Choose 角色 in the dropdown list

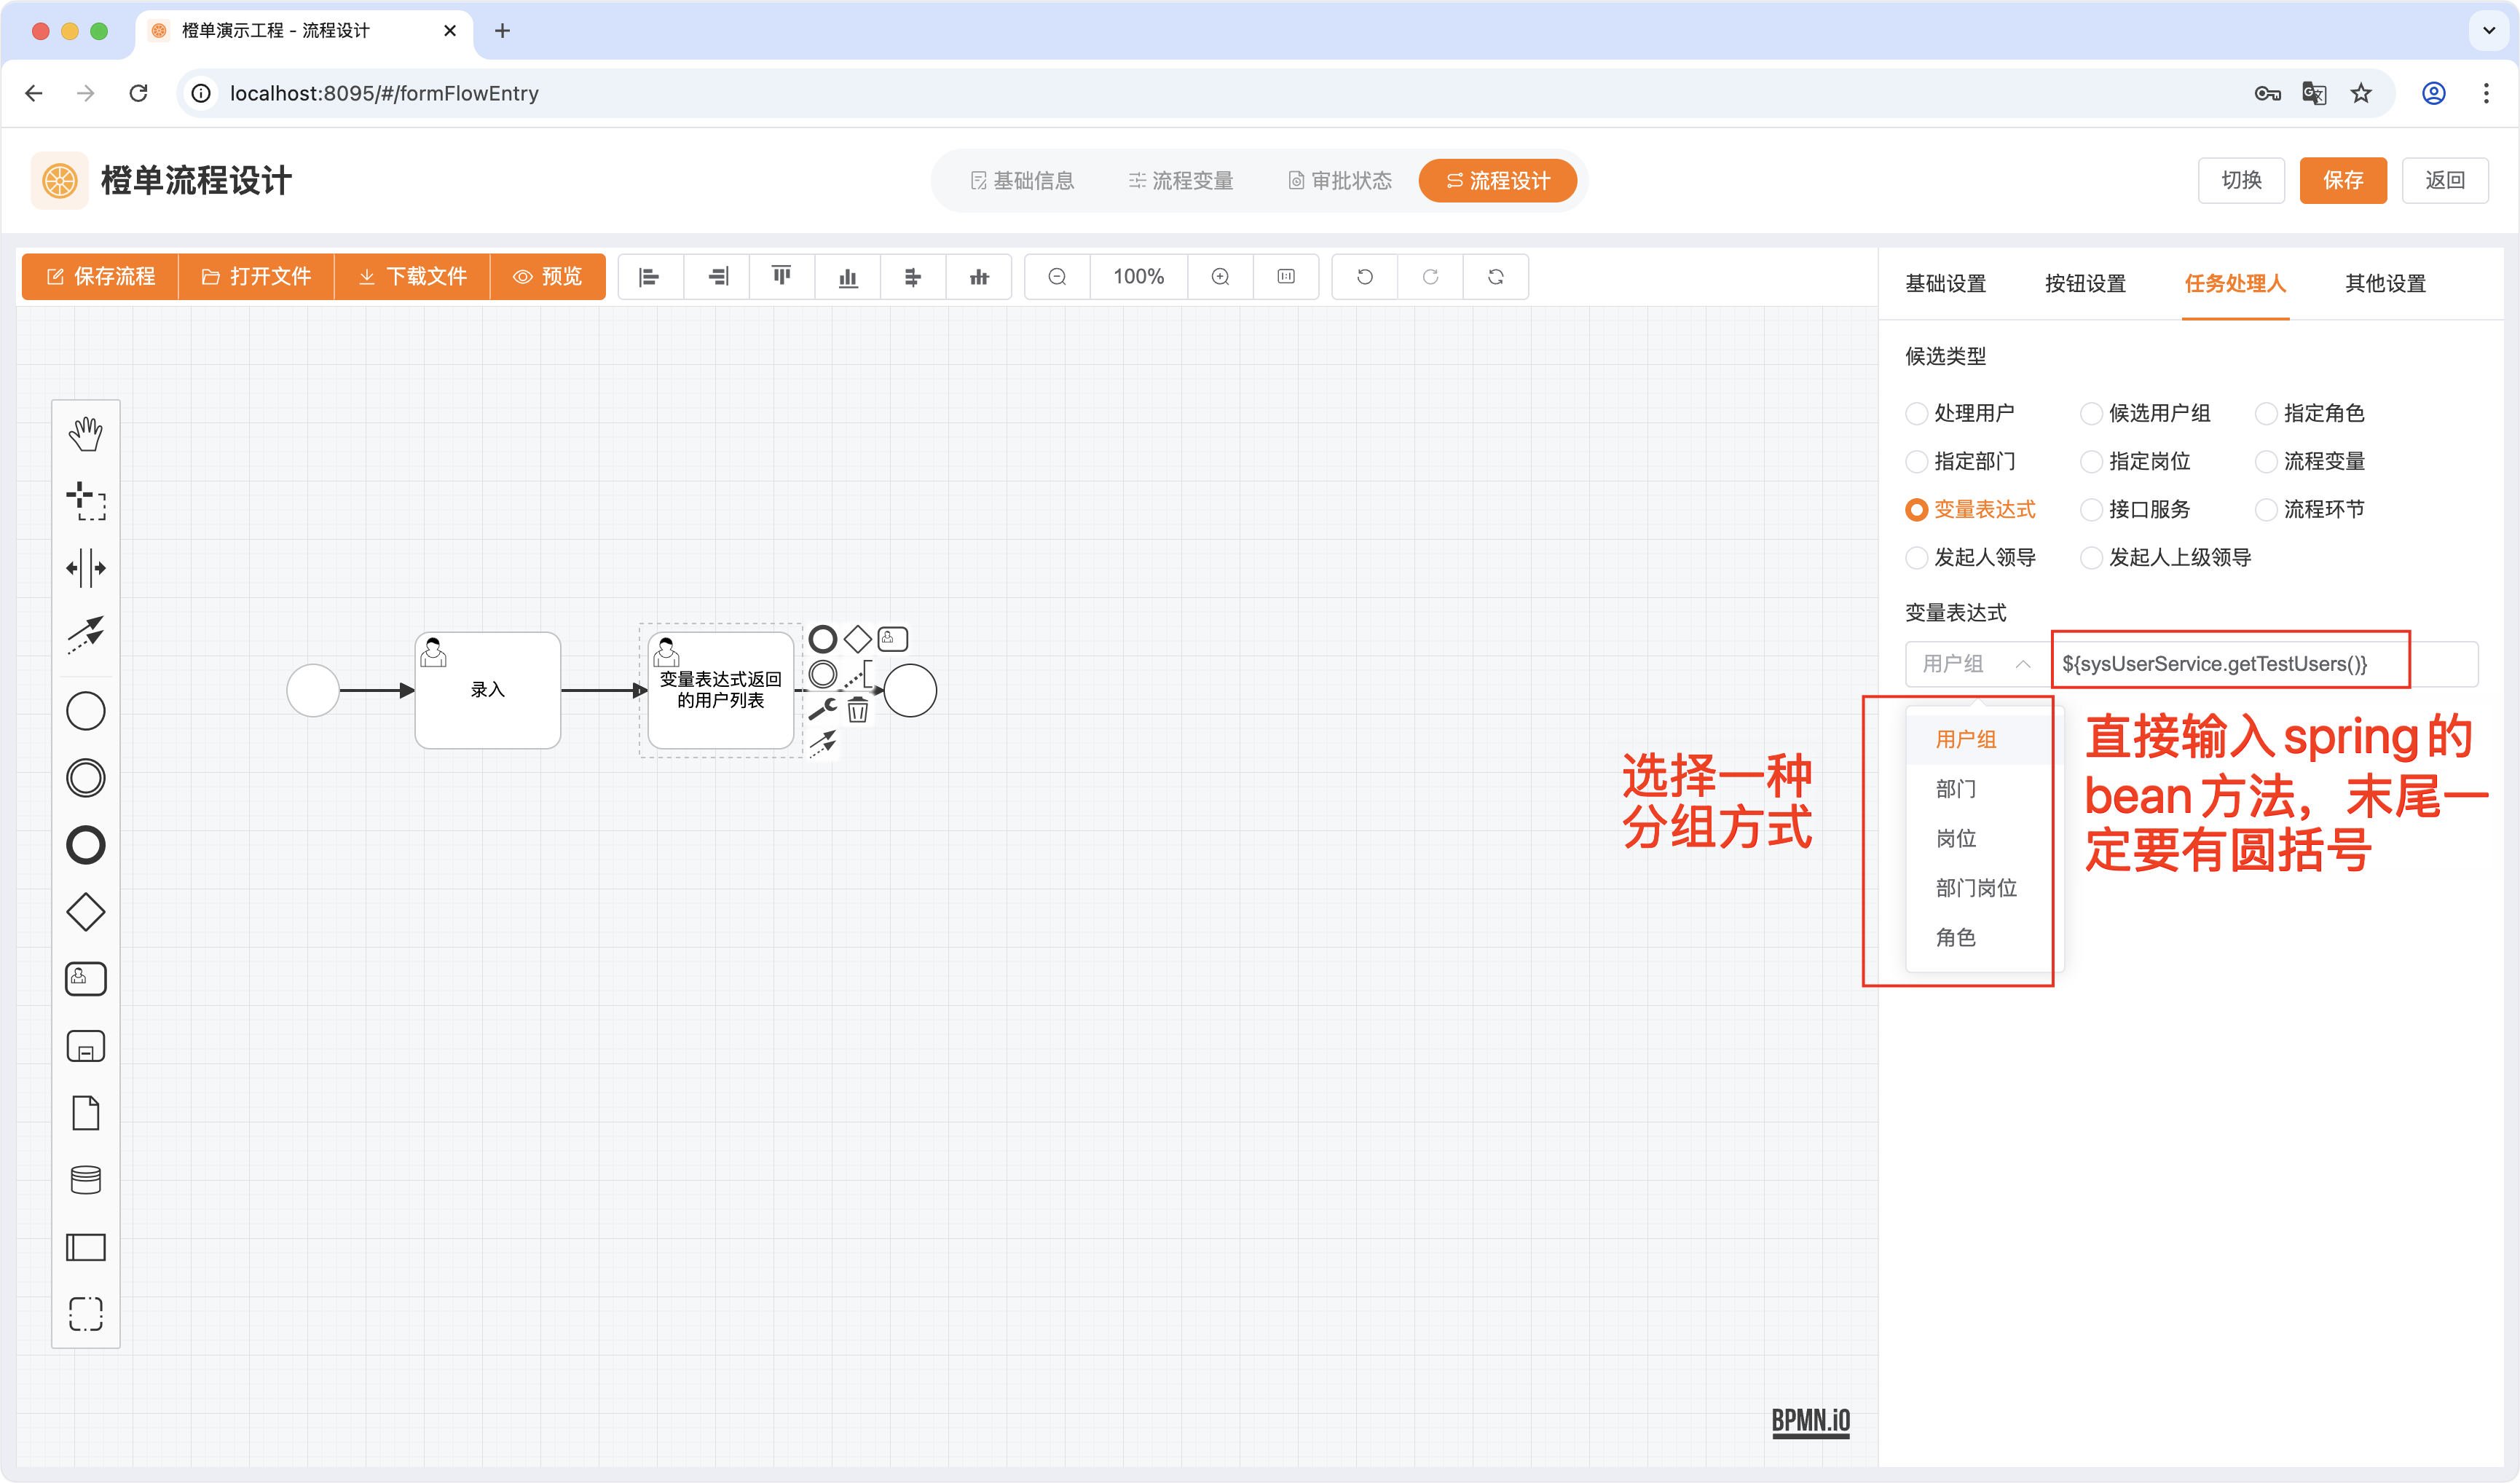pos(1956,937)
